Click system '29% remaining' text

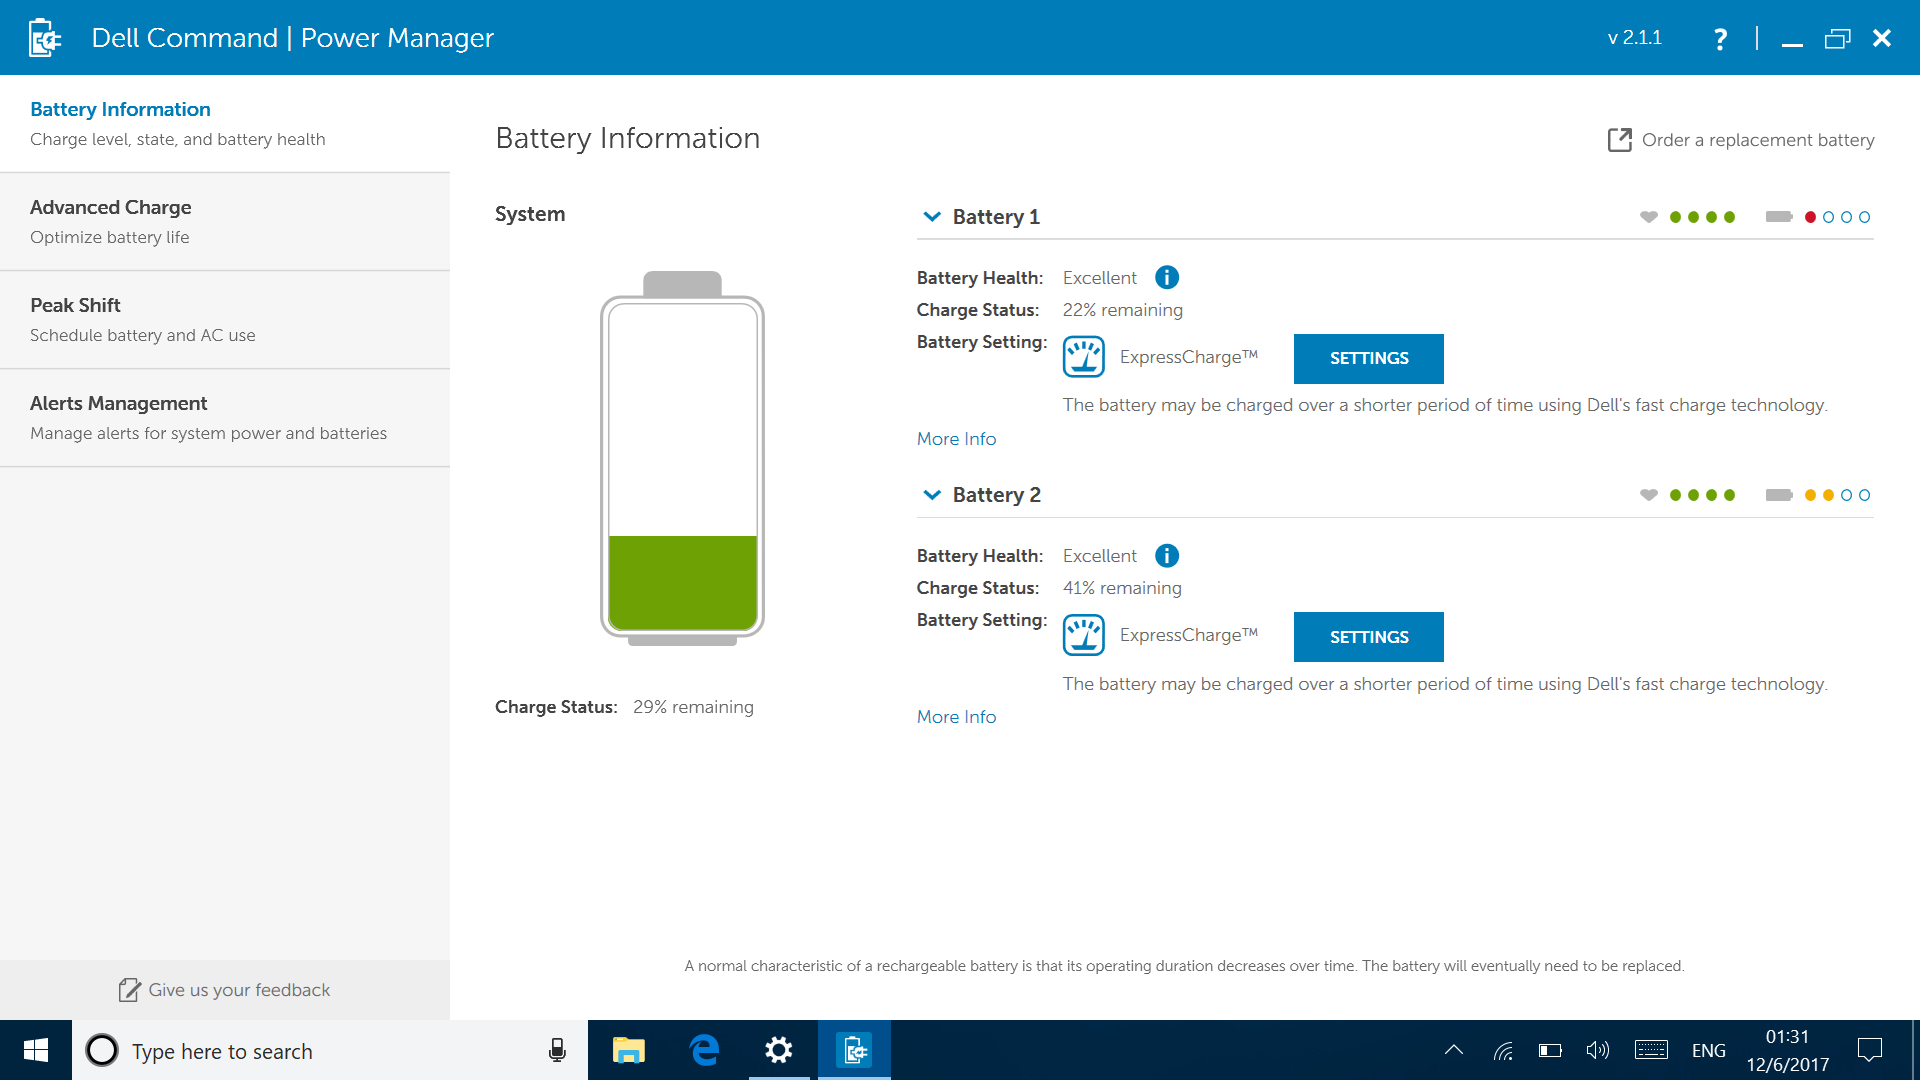[693, 707]
